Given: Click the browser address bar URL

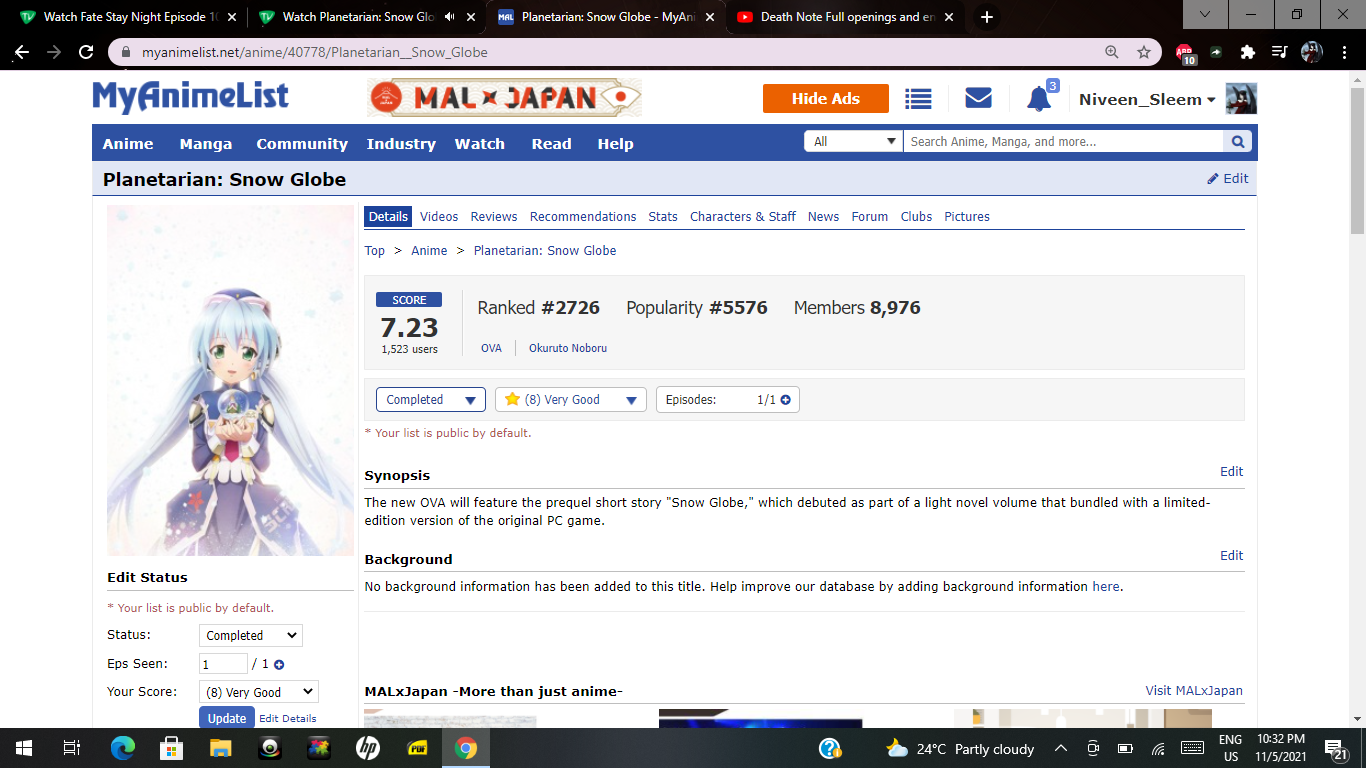Looking at the screenshot, I should [315, 52].
